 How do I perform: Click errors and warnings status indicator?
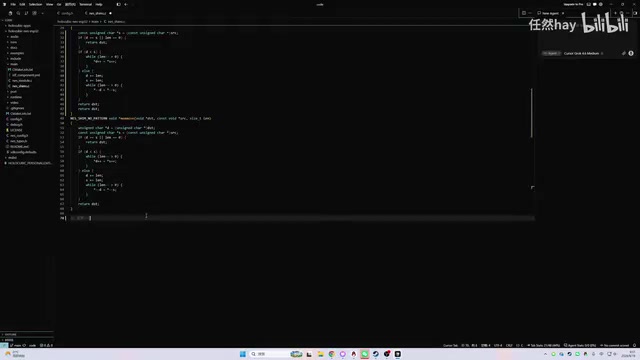pos(46,346)
